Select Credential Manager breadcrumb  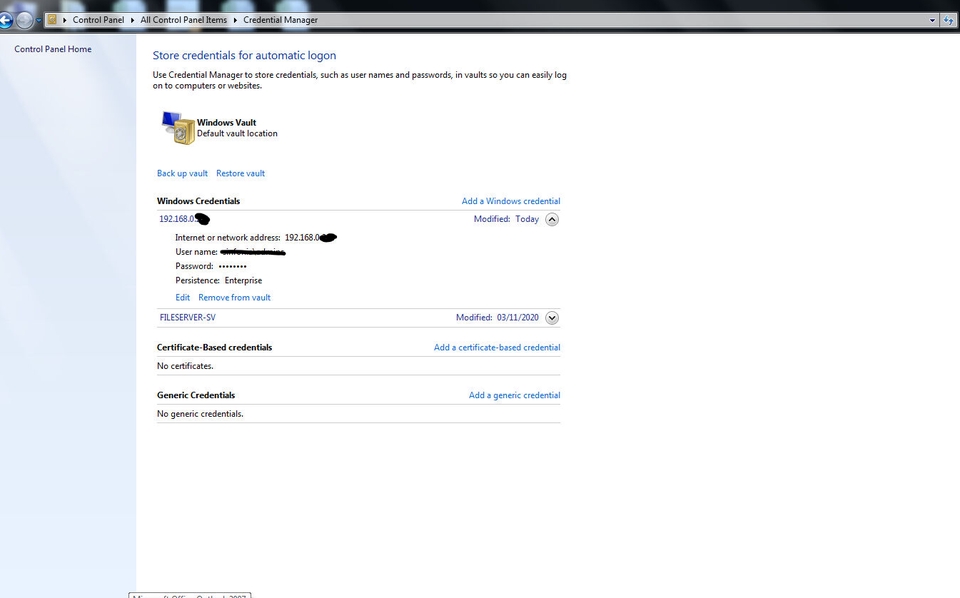tap(280, 20)
